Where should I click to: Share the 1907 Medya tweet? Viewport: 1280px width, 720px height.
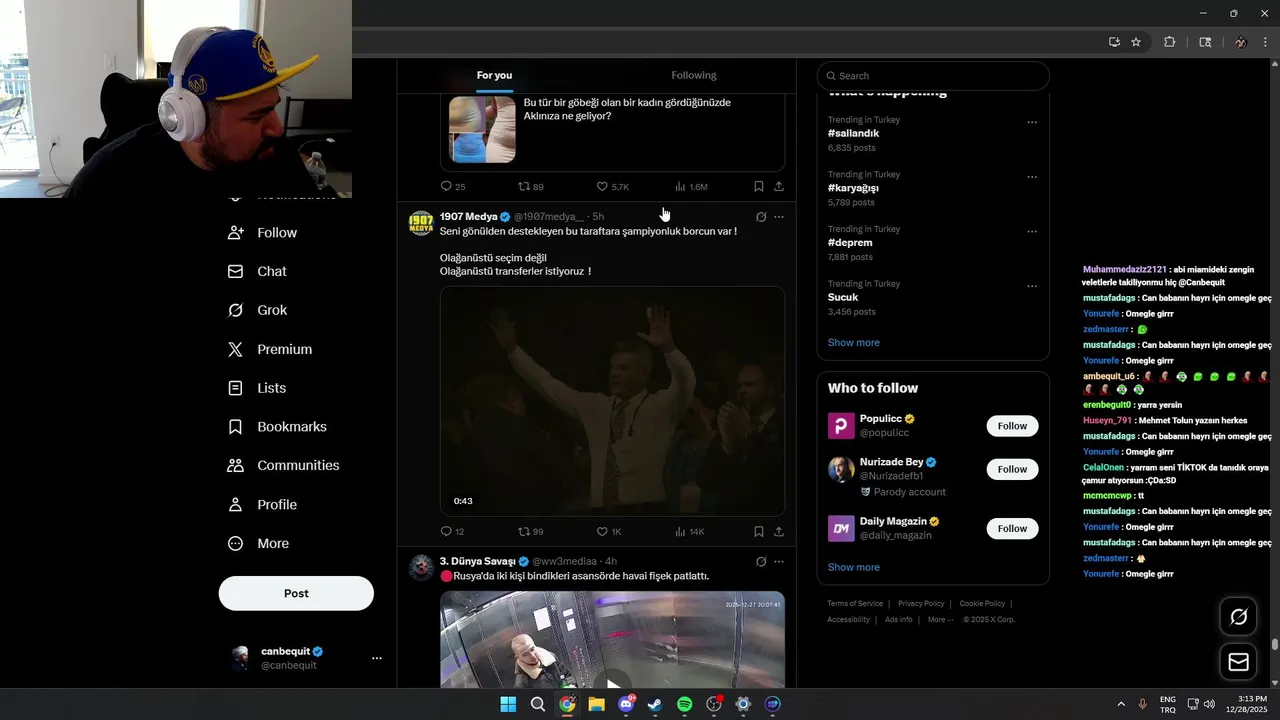click(779, 531)
